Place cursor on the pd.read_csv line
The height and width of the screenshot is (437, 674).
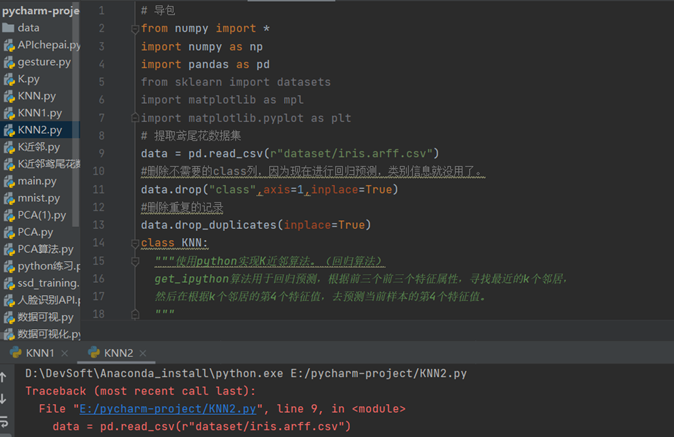pyautogui.click(x=290, y=153)
